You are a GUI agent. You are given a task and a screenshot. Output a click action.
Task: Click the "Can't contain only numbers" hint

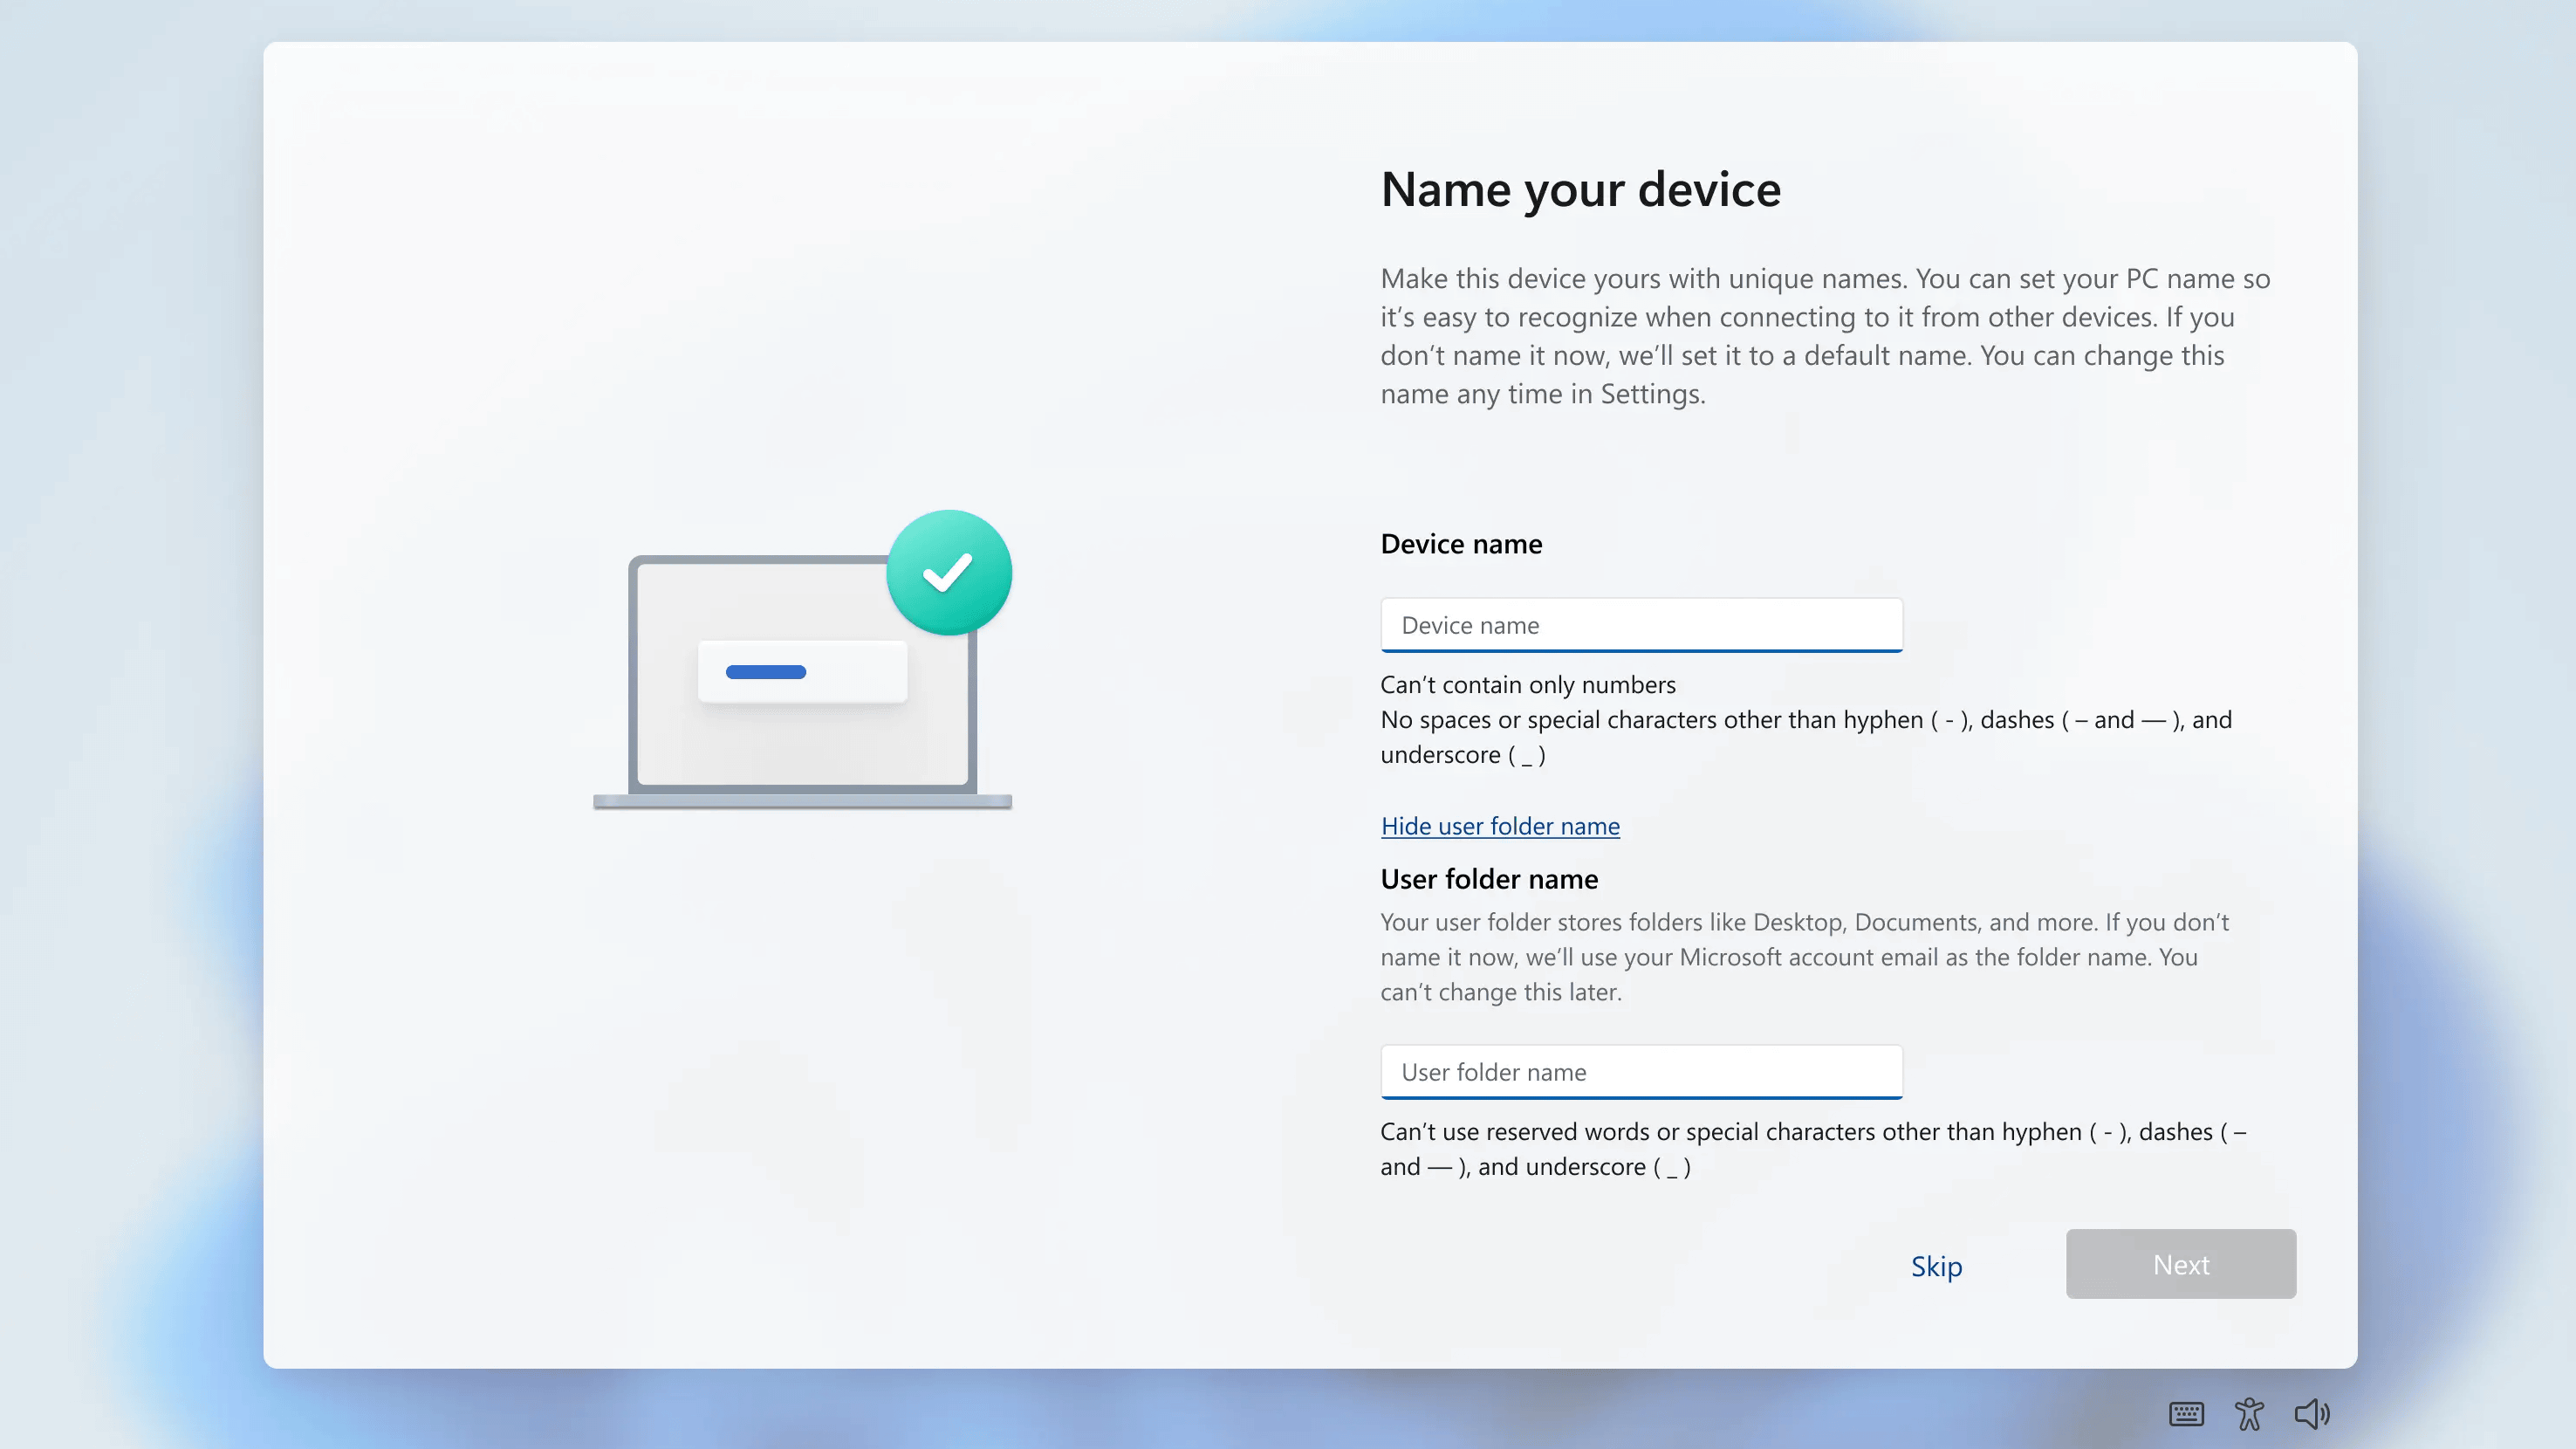tap(1528, 685)
